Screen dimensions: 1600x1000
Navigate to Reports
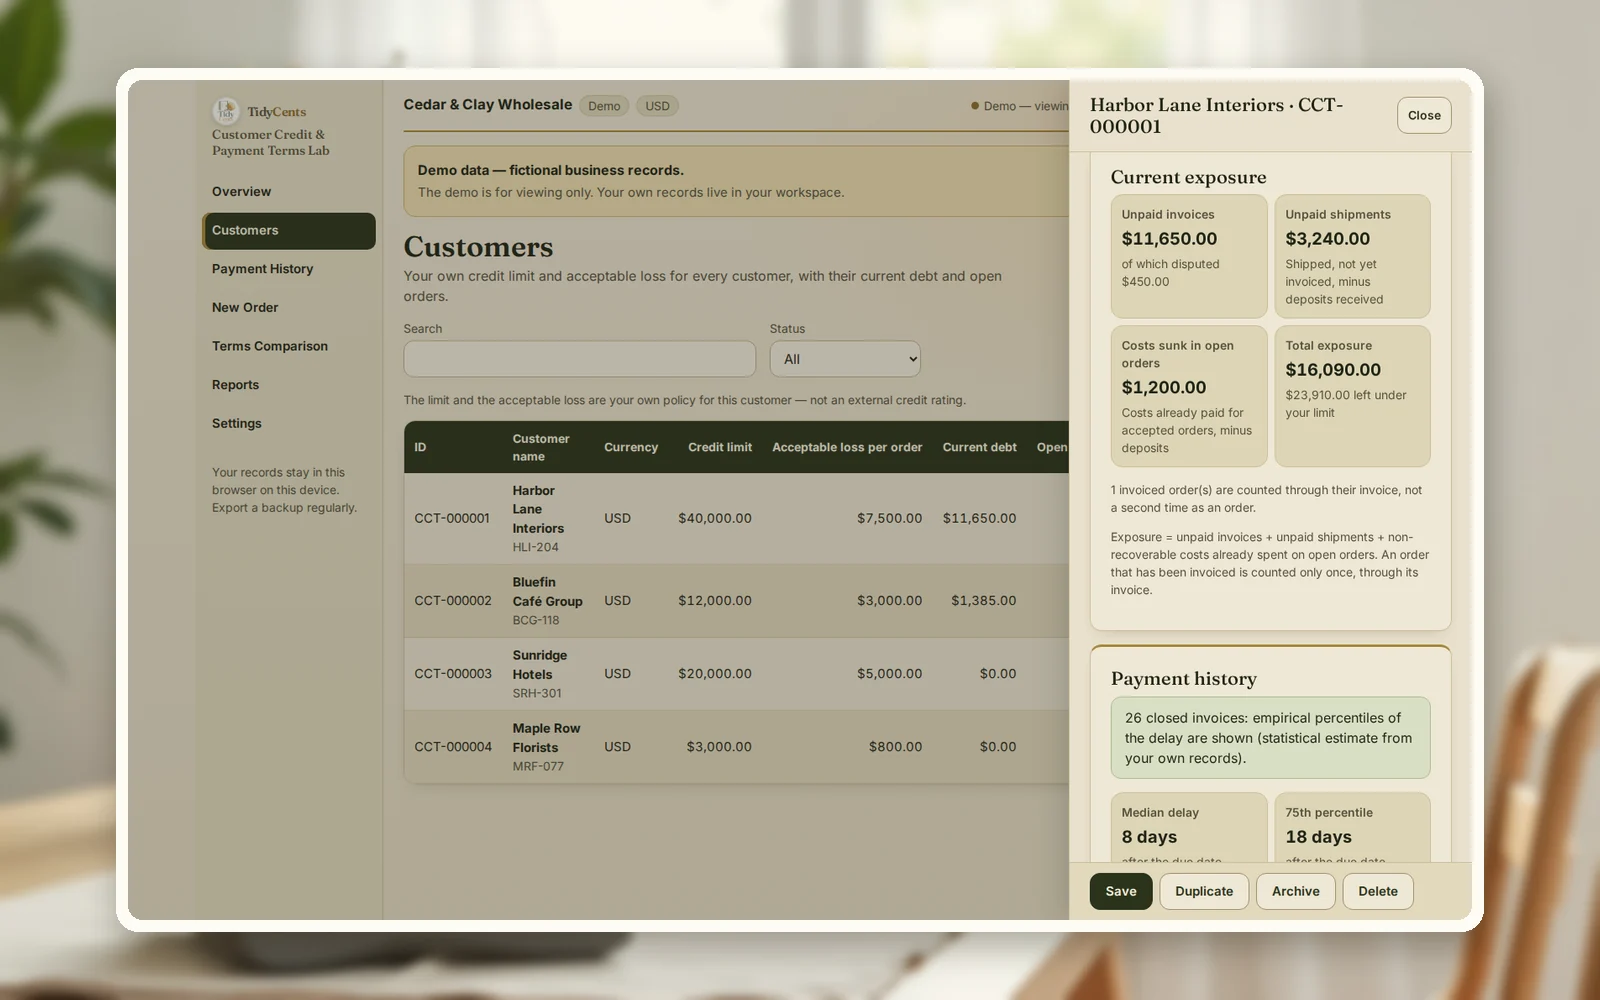pyautogui.click(x=288, y=385)
